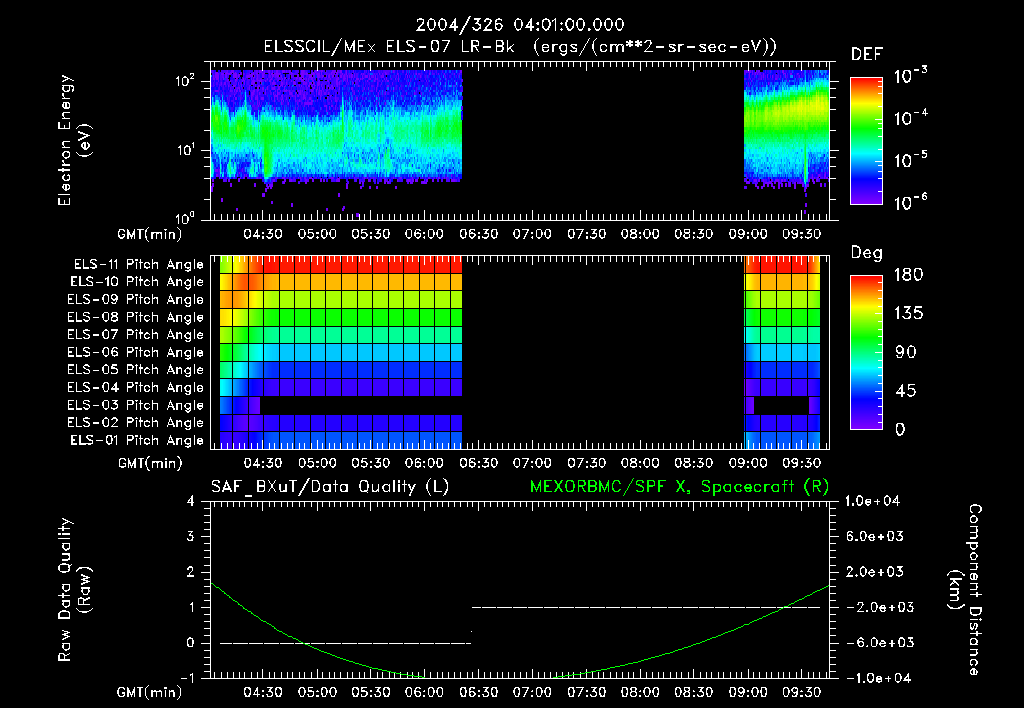Click the Raw Data Quality axis label
The width and height of the screenshot is (1024, 708).
pos(74,590)
